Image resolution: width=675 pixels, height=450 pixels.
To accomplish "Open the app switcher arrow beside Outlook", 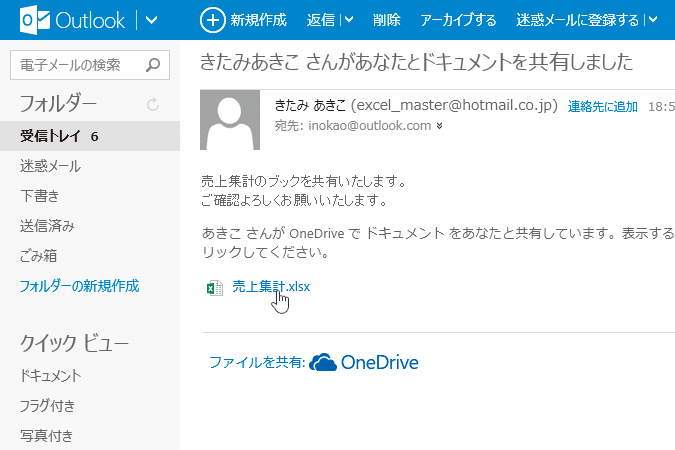I will 151,20.
